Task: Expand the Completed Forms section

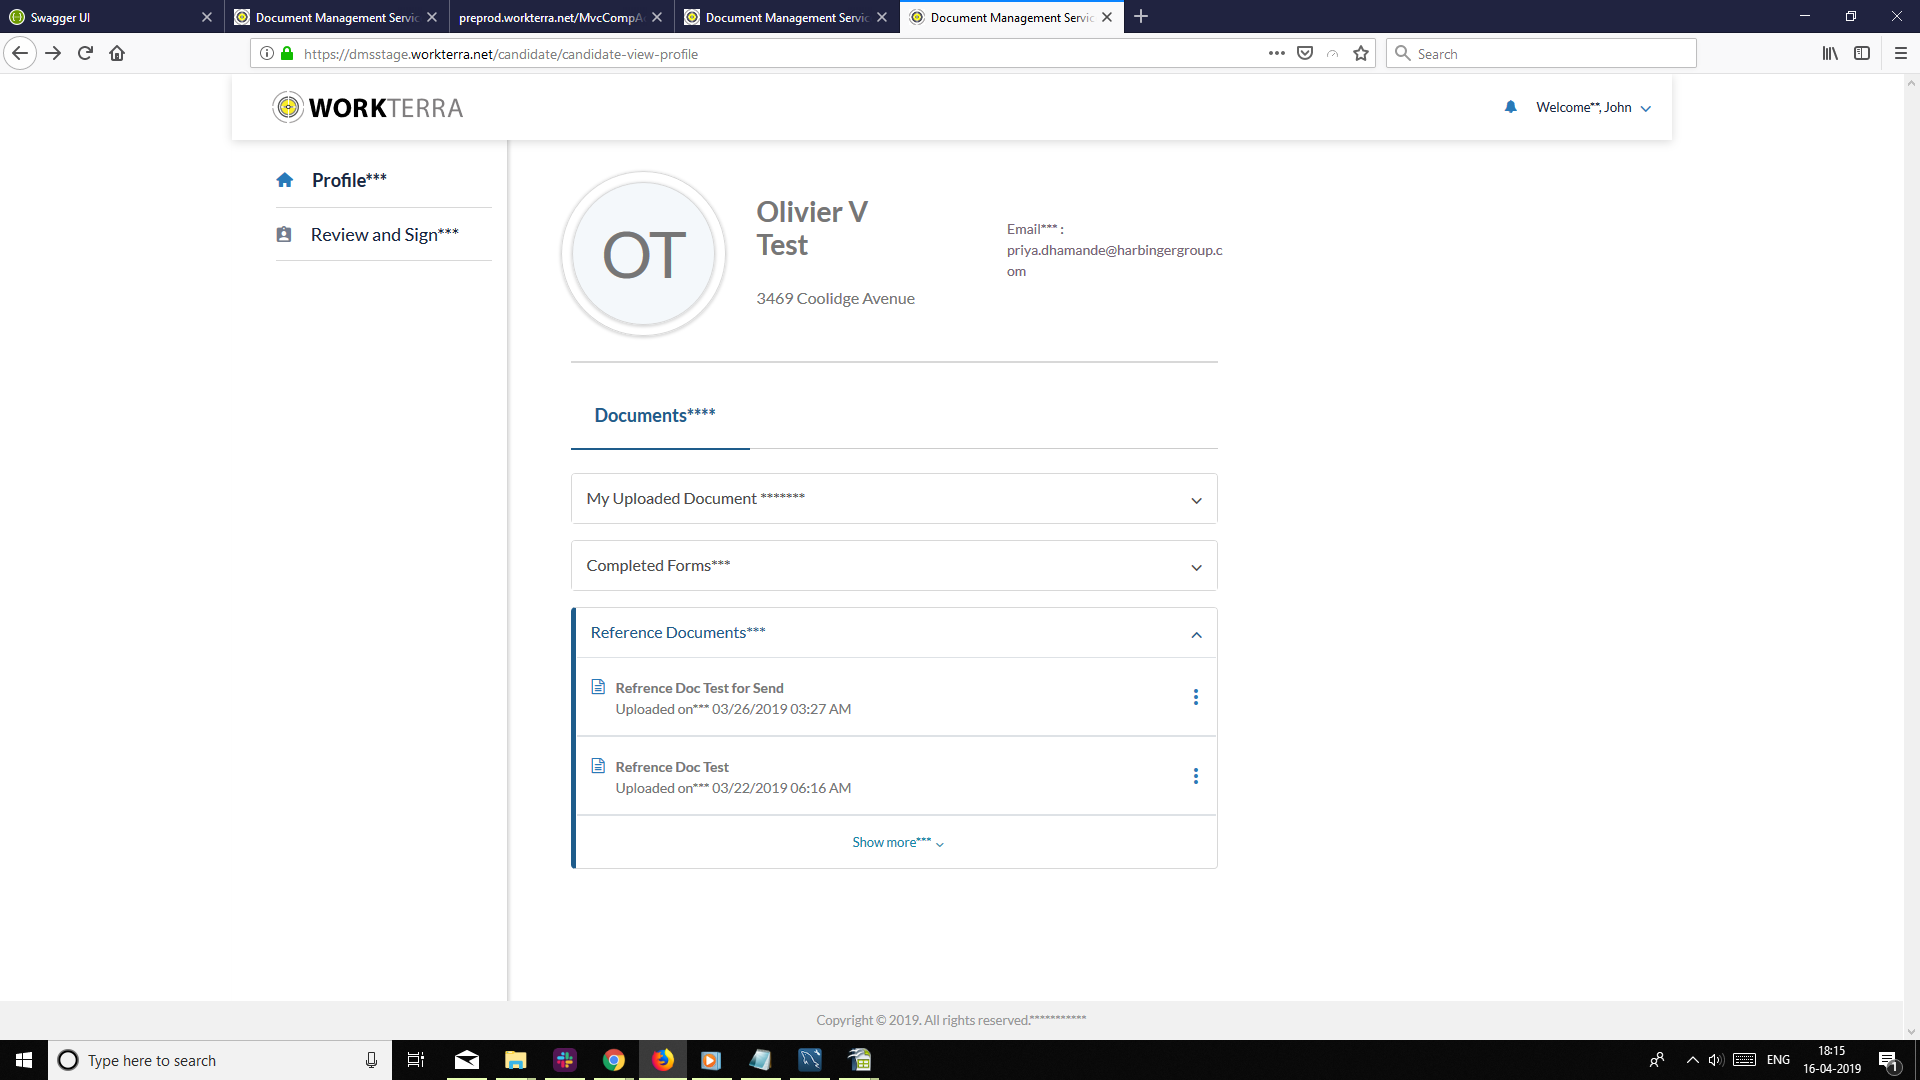Action: [894, 565]
